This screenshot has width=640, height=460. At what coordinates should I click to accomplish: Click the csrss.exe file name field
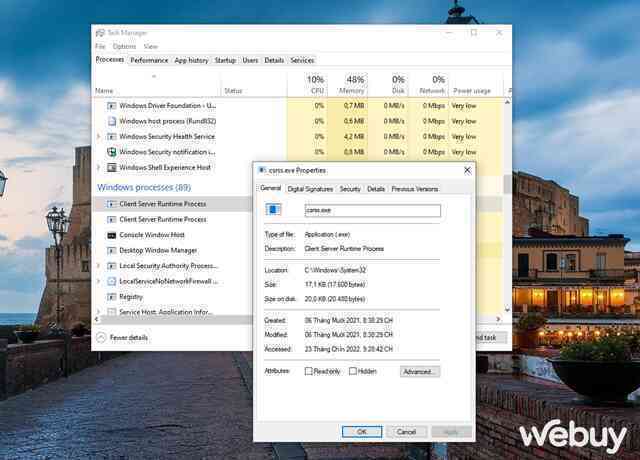[373, 210]
